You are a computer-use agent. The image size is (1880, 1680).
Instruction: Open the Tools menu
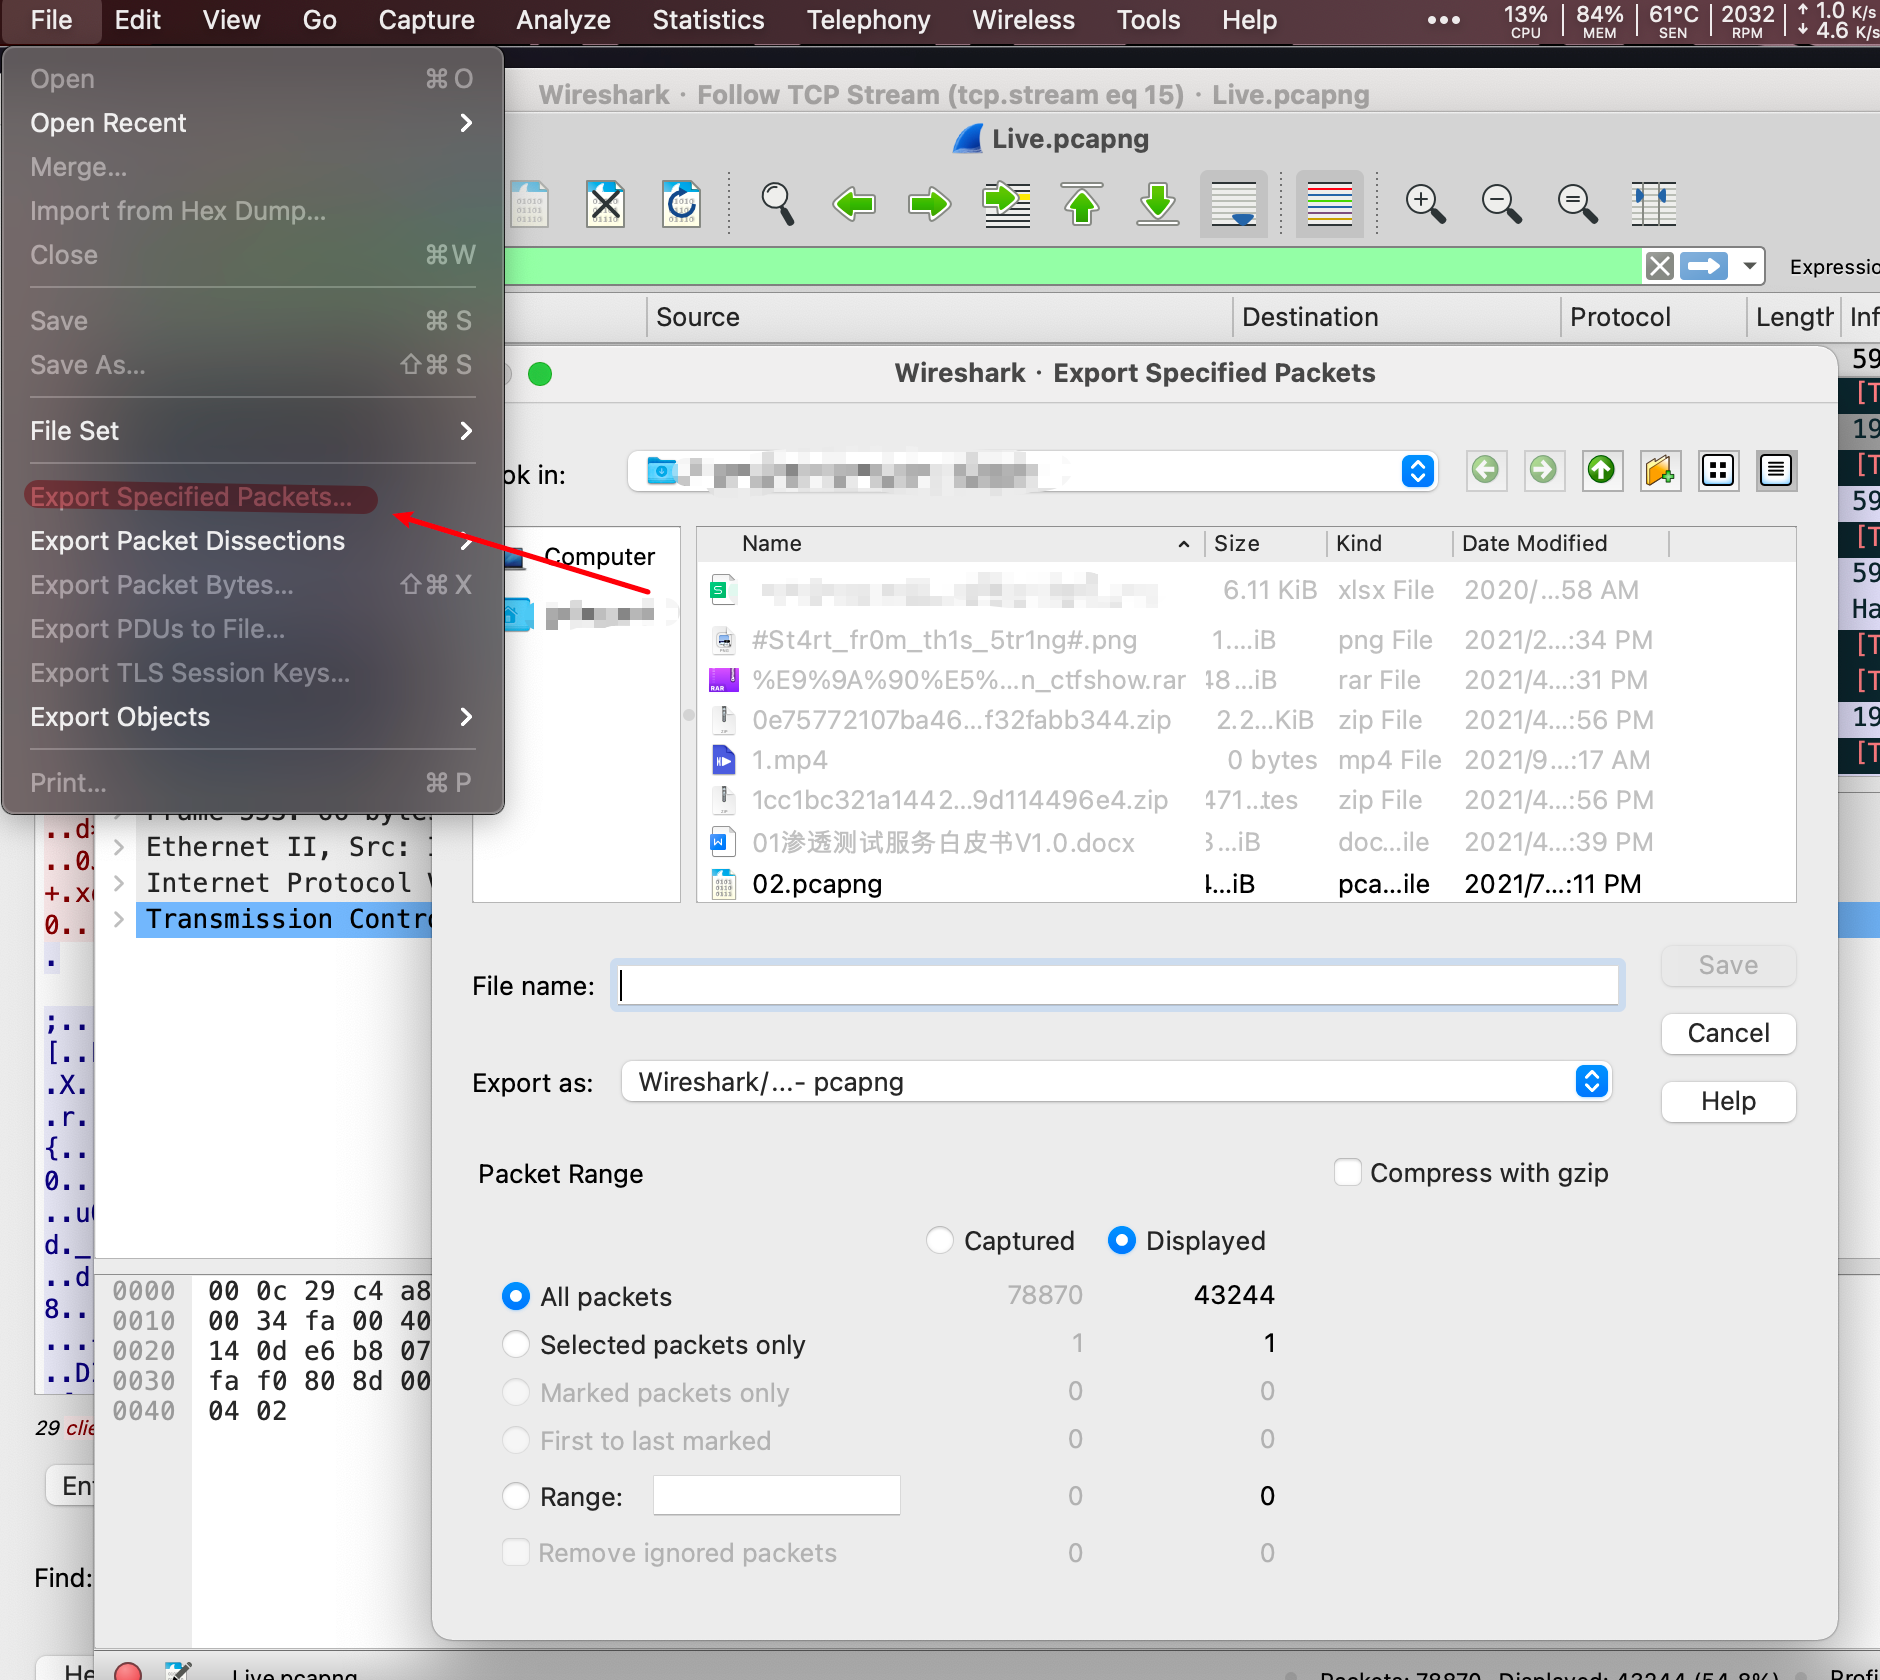coord(1148,20)
